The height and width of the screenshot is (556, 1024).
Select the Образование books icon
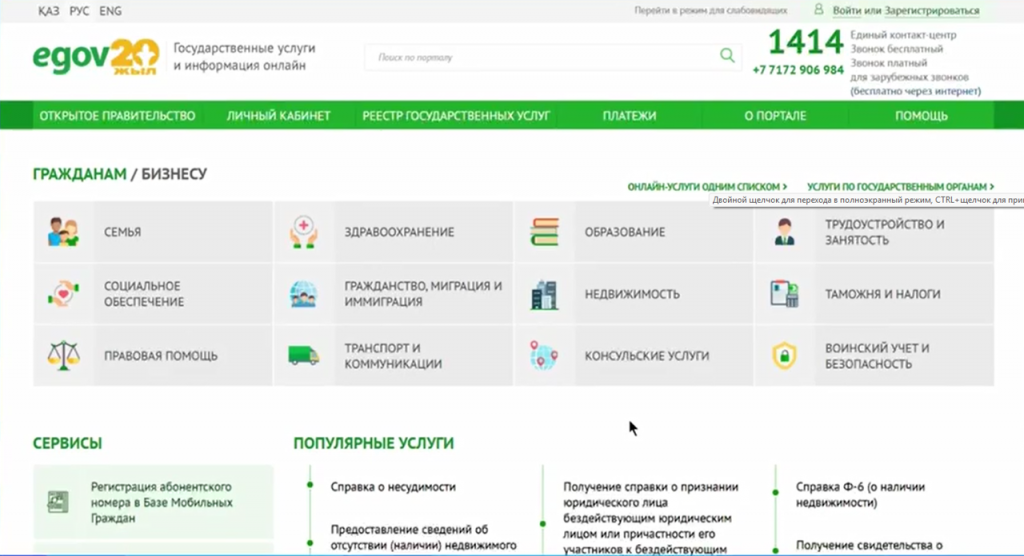(544, 232)
